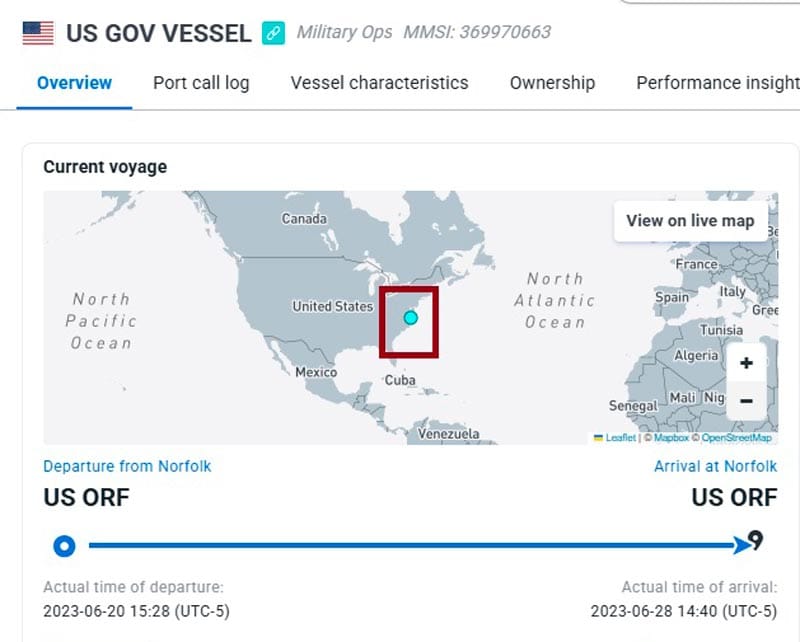Open the OpenStreetMap attribution link
This screenshot has height=642, width=800.
(x=736, y=438)
